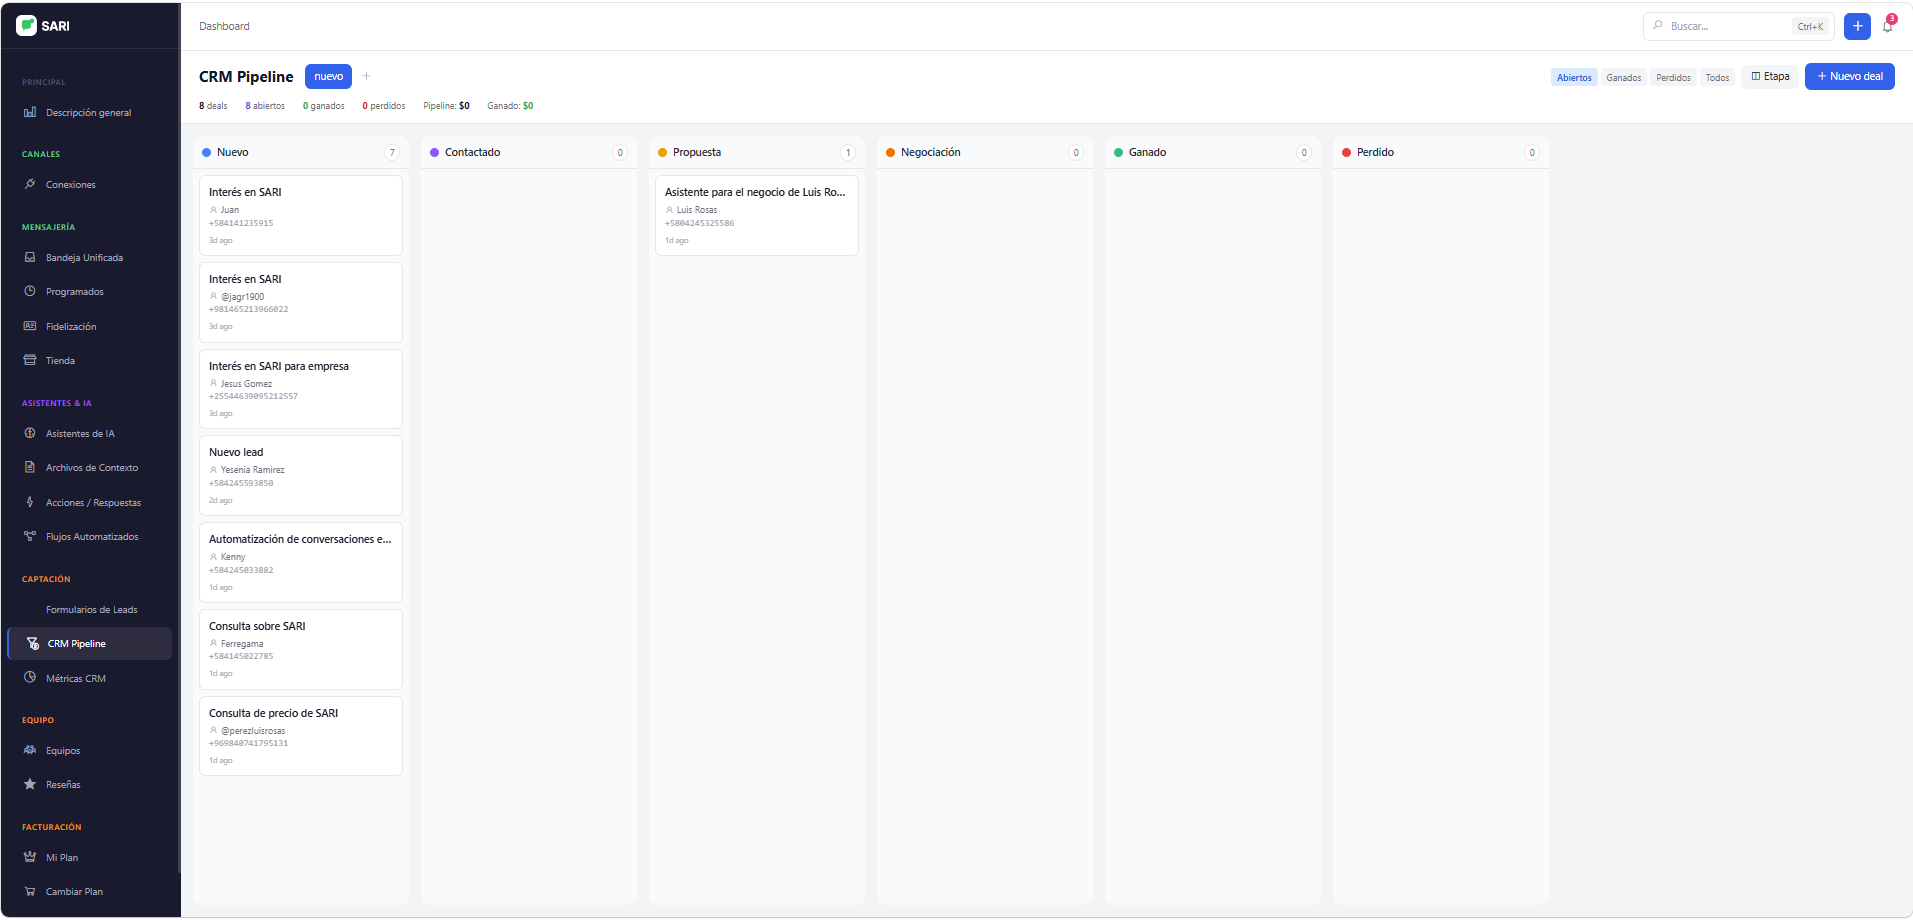Open Mi Plan crown icon
Screen dimensions: 1913x920
point(30,857)
